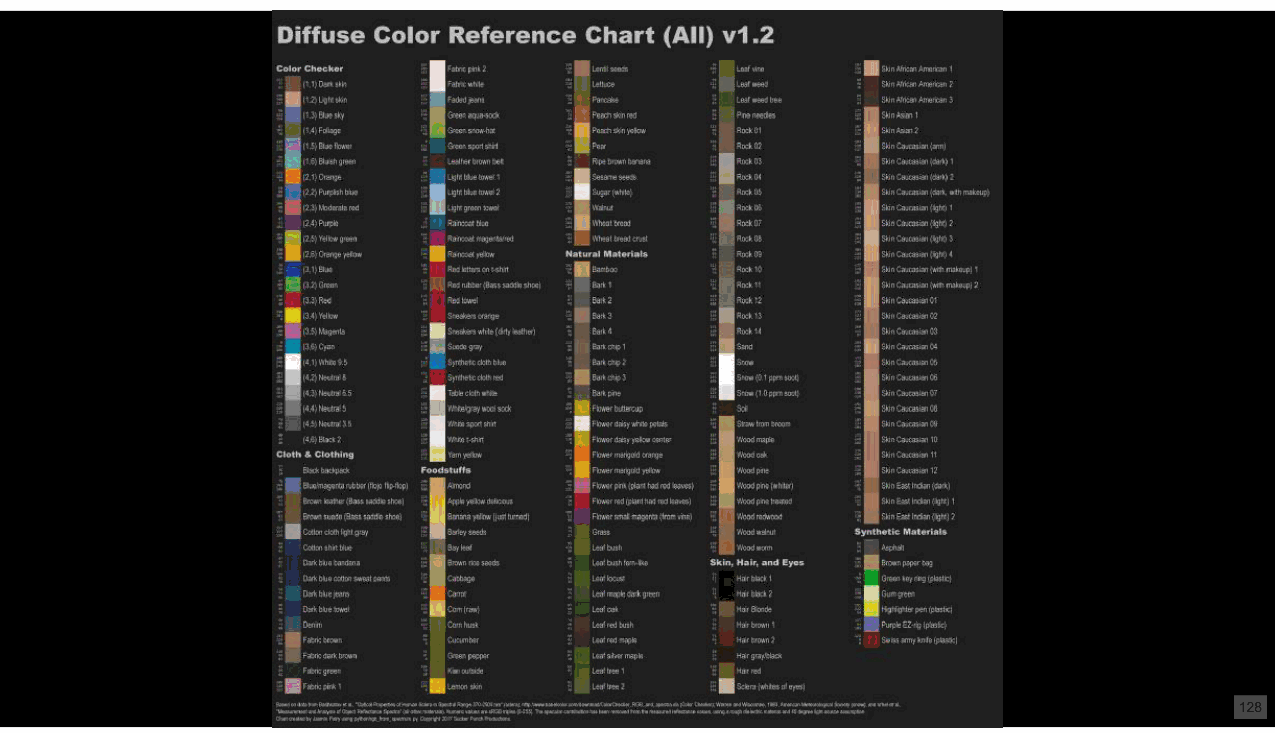Click the Synthetic cloth red swatch
This screenshot has height=733, width=1275.
pos(437,378)
